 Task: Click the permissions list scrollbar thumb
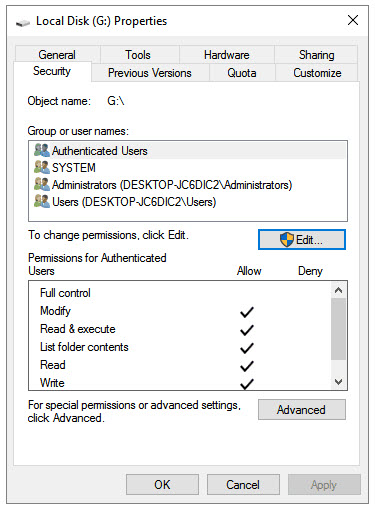[x=338, y=329]
